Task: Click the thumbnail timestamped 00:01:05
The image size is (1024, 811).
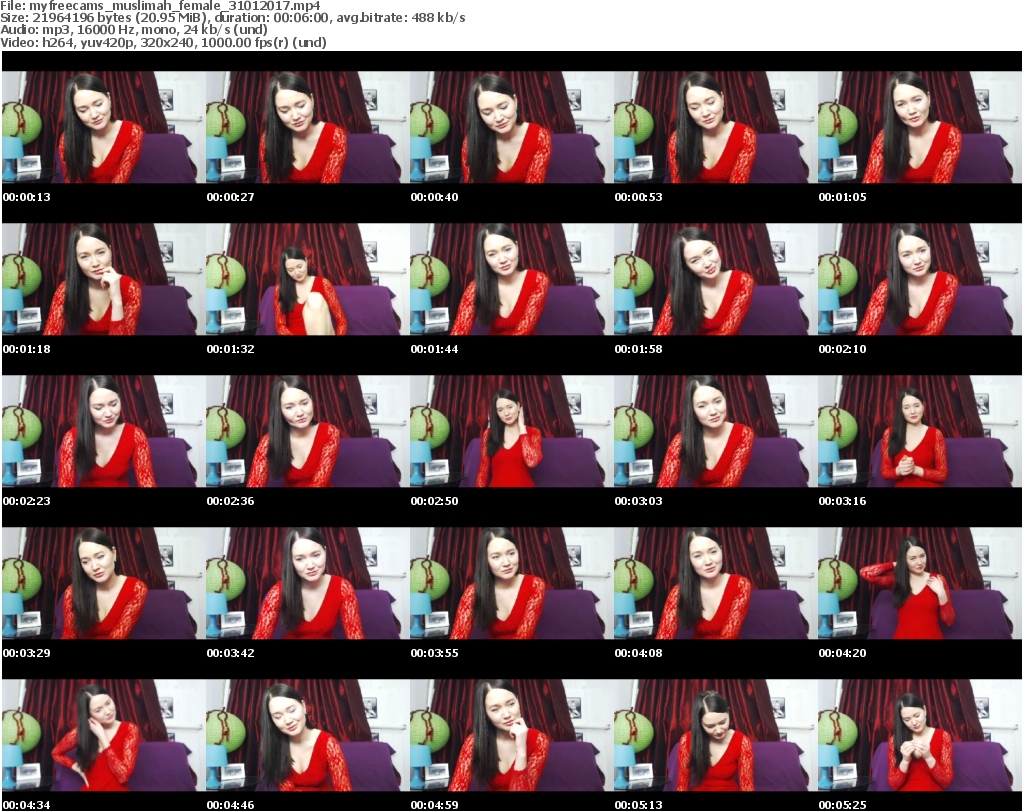Action: (920, 127)
